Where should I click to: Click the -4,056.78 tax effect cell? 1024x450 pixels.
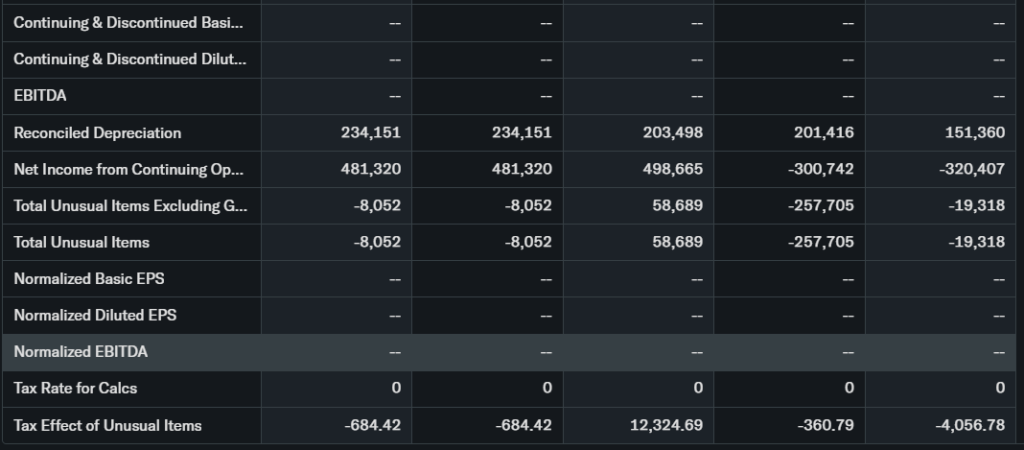pyautogui.click(x=969, y=425)
